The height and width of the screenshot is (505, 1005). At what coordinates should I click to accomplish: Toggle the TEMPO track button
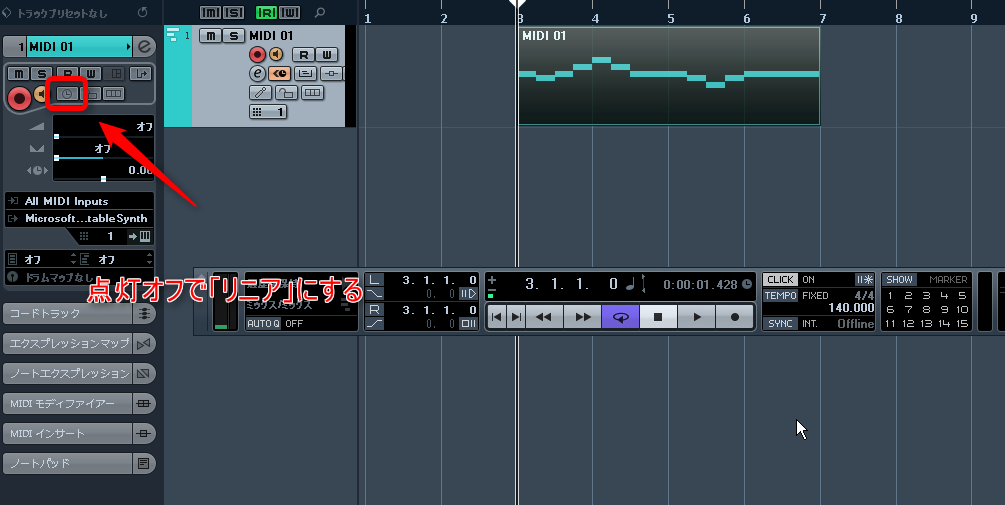tap(780, 295)
